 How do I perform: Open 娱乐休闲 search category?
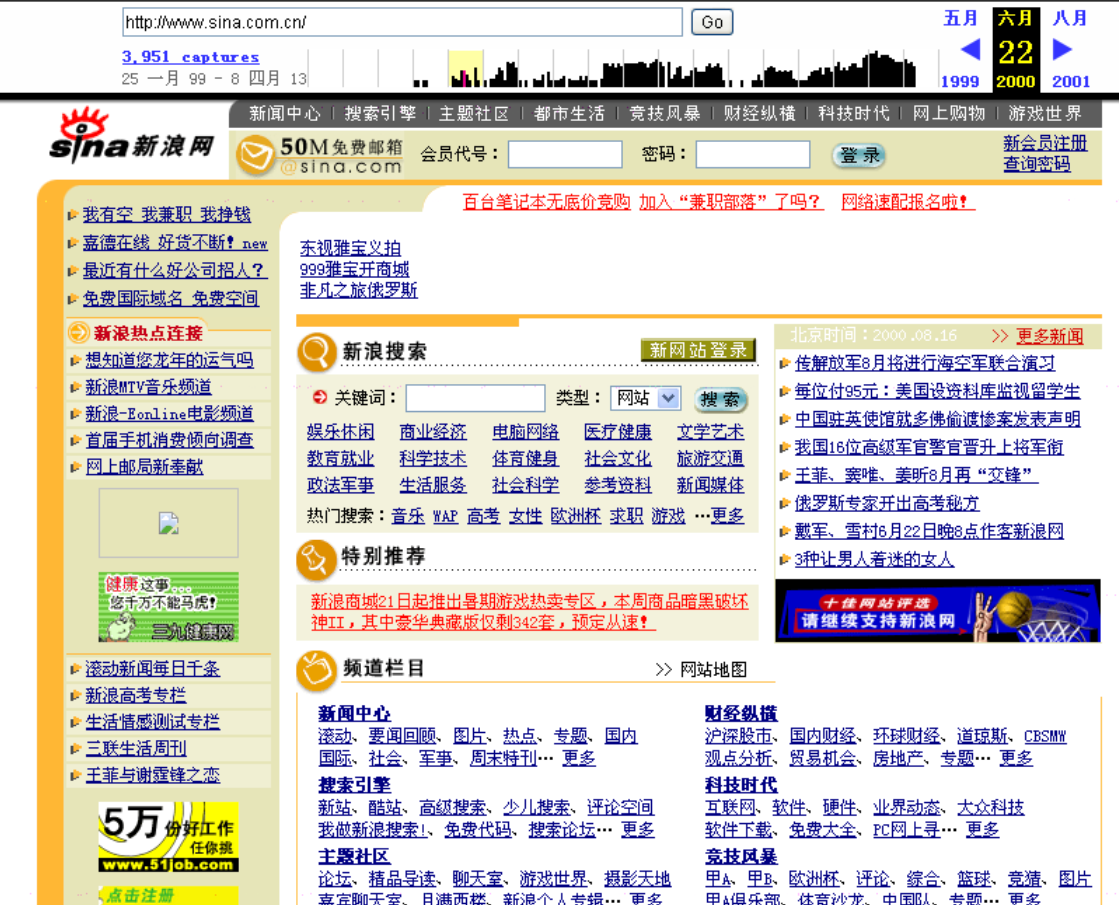pos(340,432)
